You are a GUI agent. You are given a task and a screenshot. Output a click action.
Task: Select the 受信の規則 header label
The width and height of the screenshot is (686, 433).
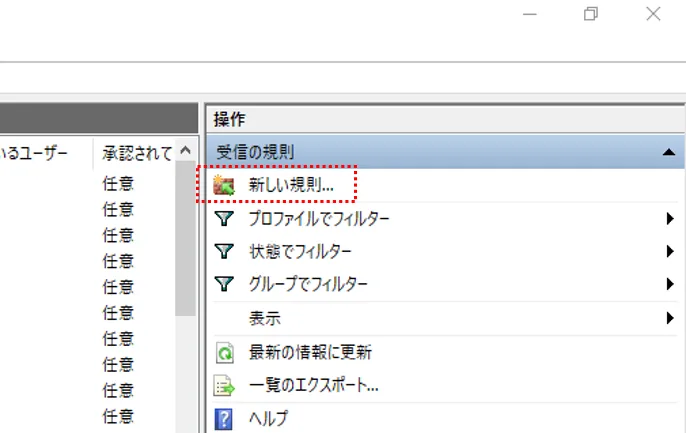point(255,152)
